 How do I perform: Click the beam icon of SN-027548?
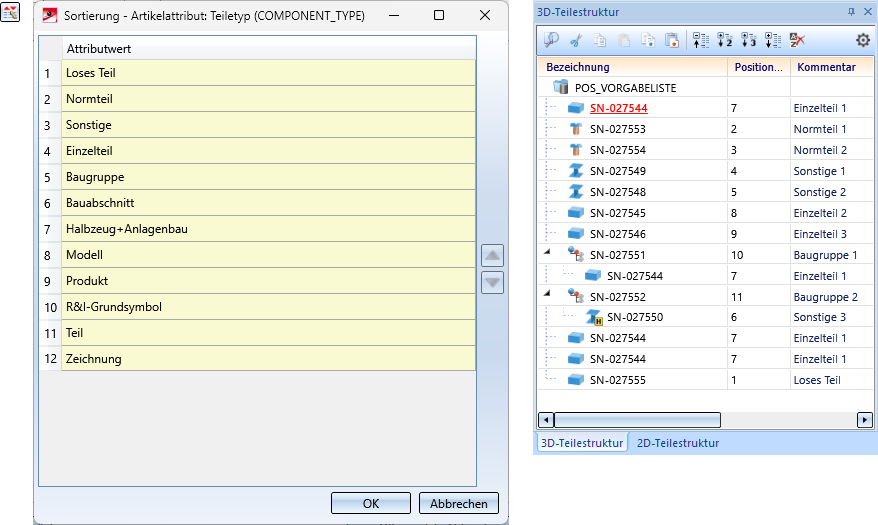tap(576, 192)
